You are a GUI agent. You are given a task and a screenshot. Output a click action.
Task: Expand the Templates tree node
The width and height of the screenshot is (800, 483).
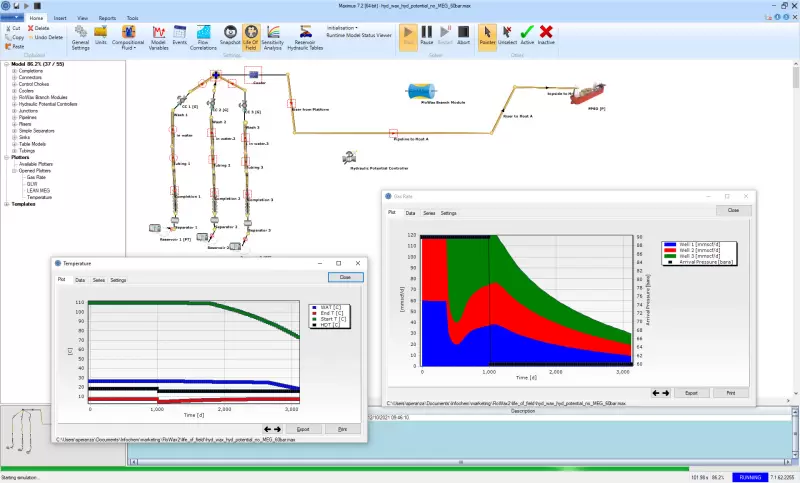tap(7, 204)
